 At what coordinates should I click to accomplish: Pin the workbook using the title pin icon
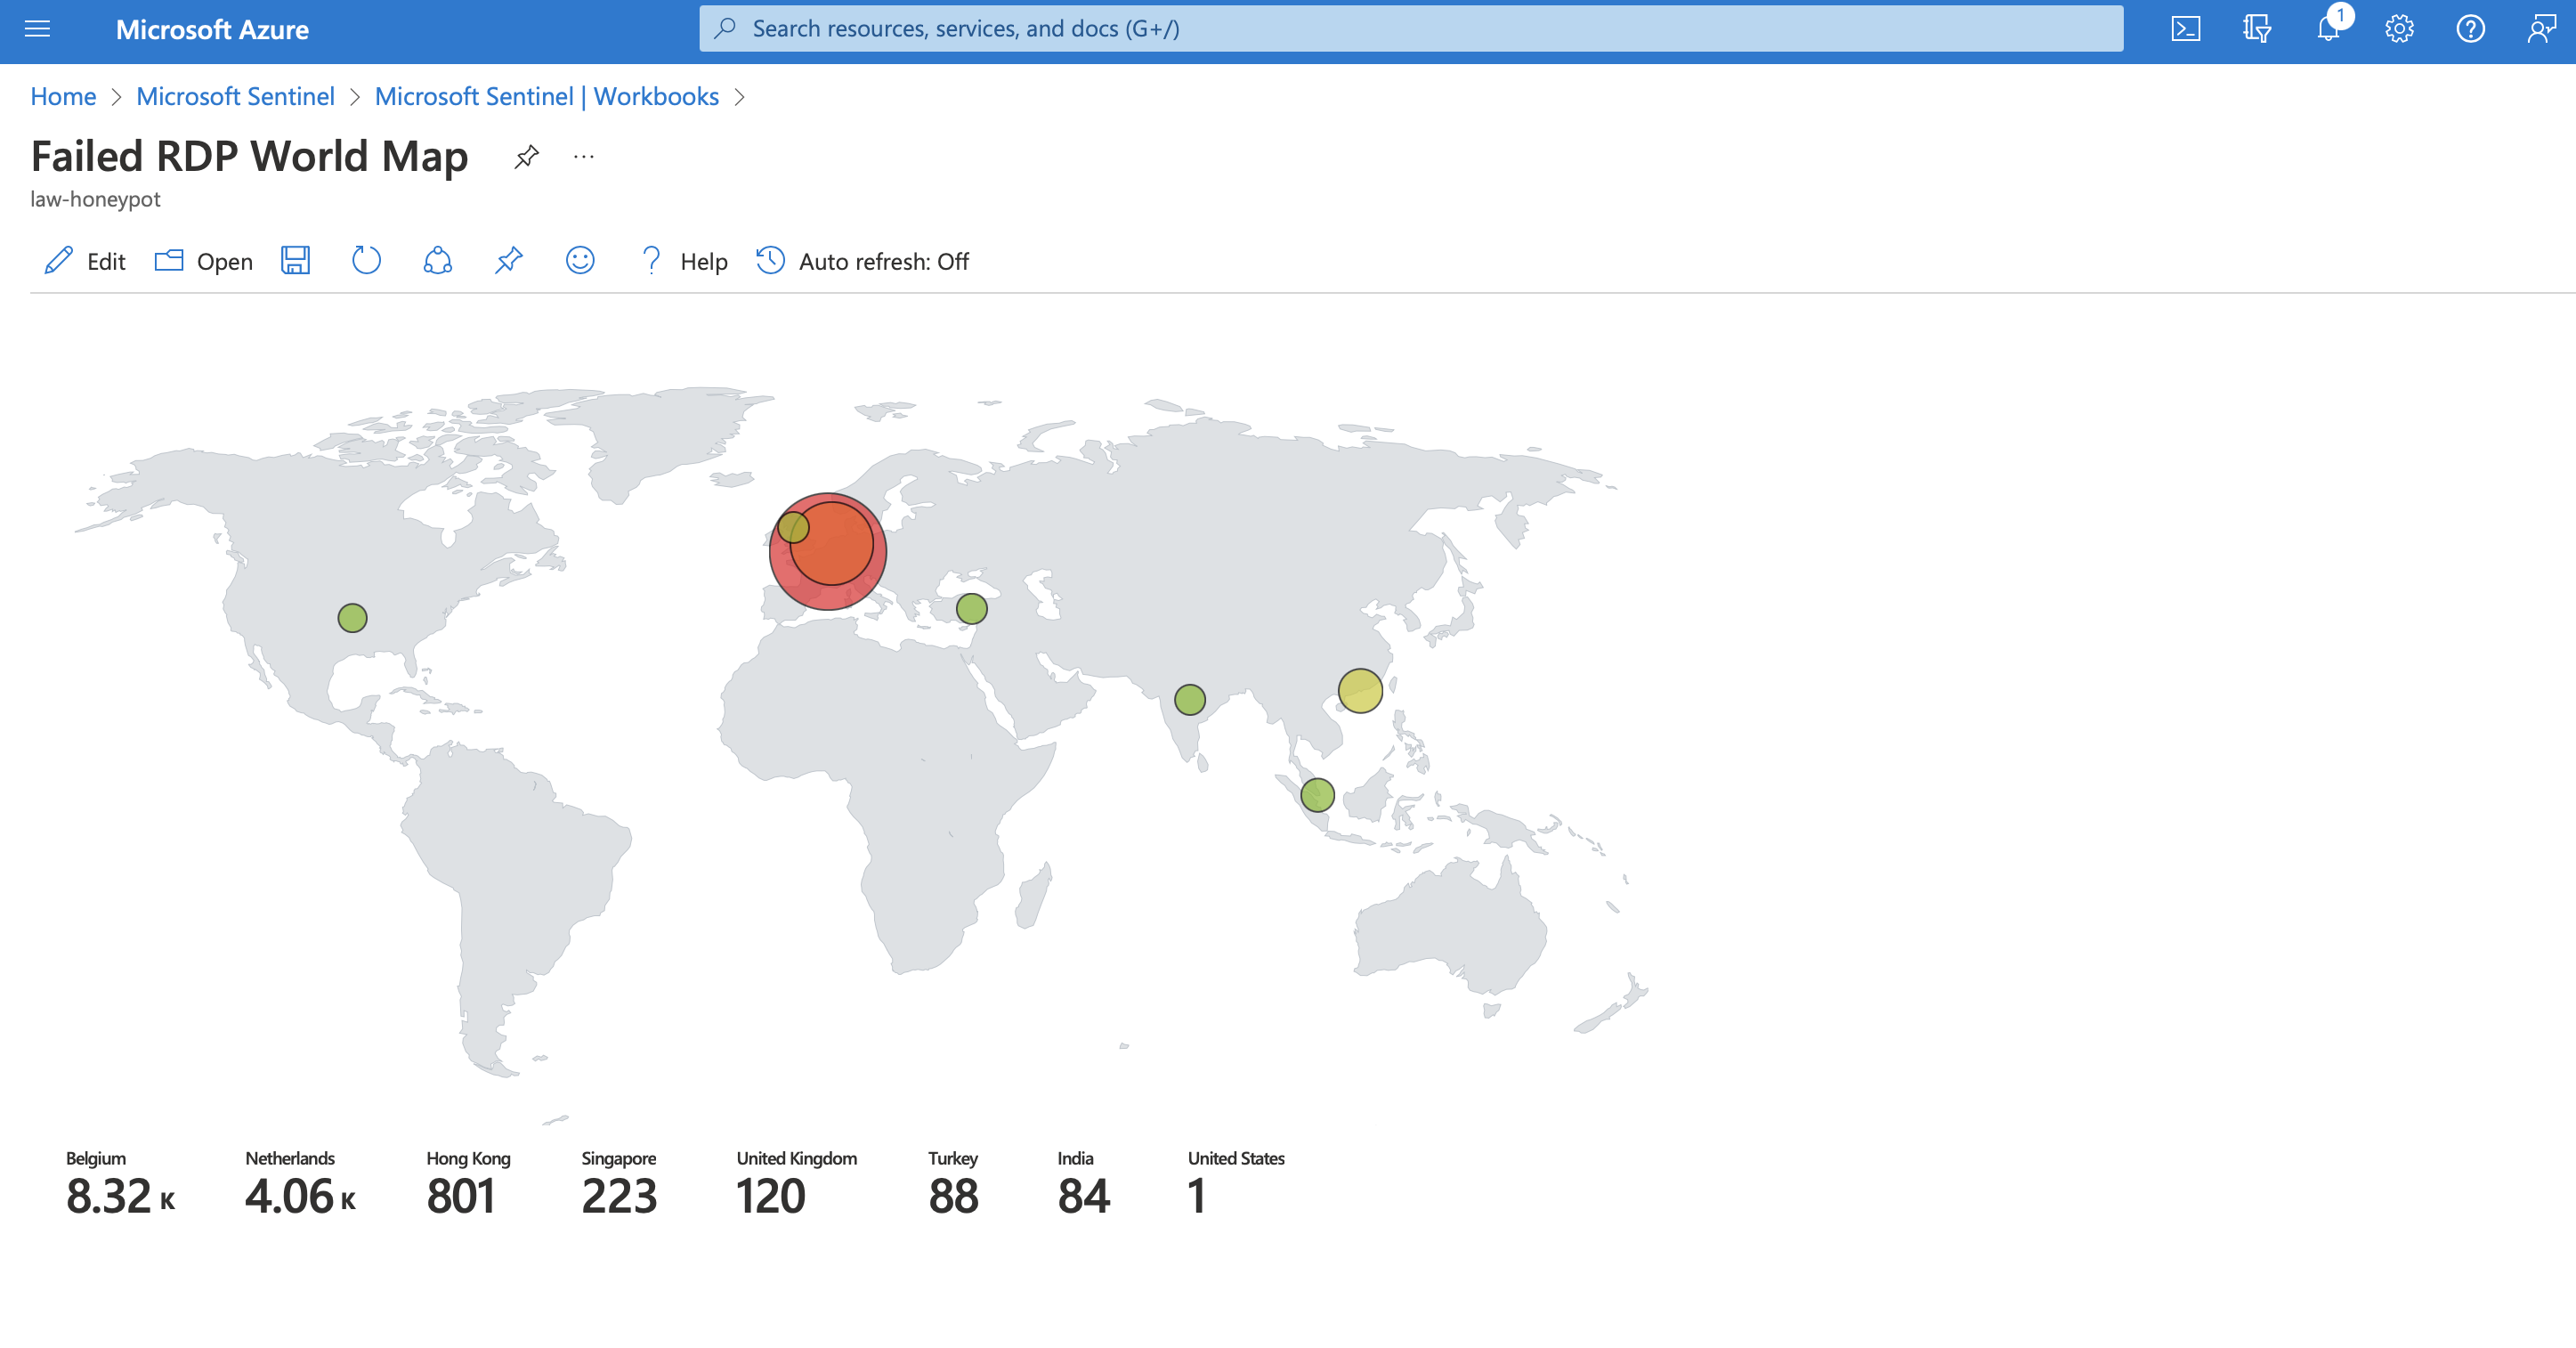pyautogui.click(x=526, y=157)
